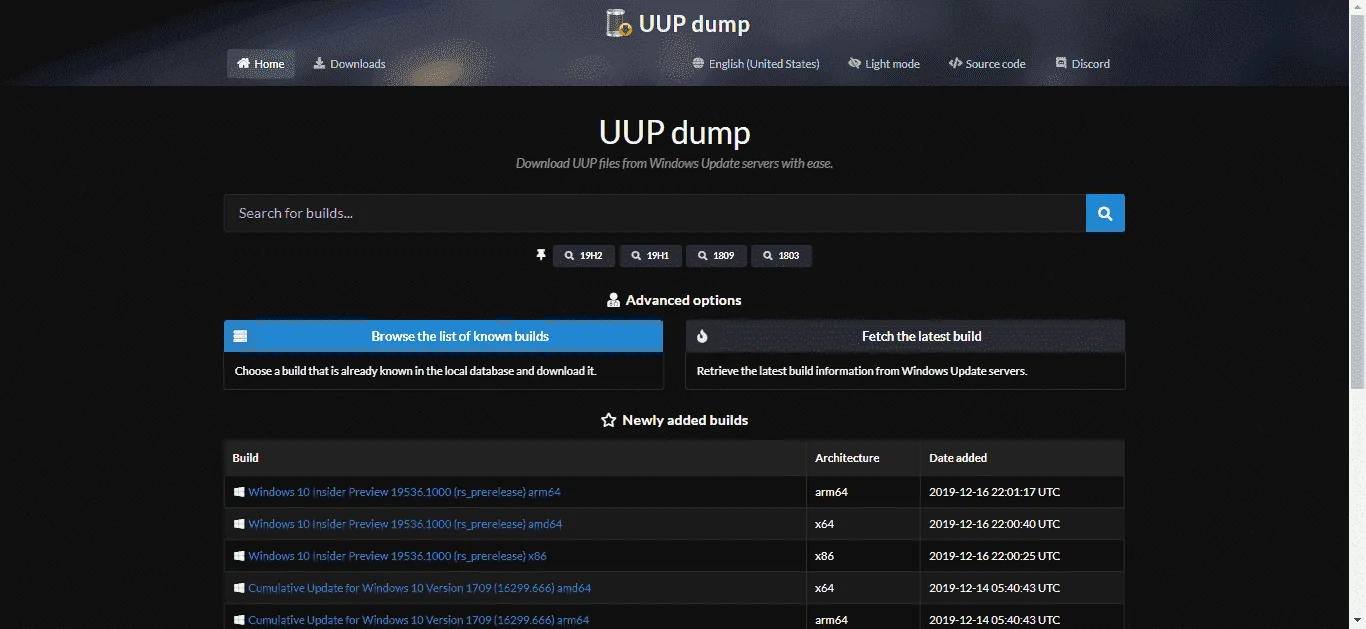Open Windows 10 Insider Preview 19536.1000 arm64

point(404,492)
